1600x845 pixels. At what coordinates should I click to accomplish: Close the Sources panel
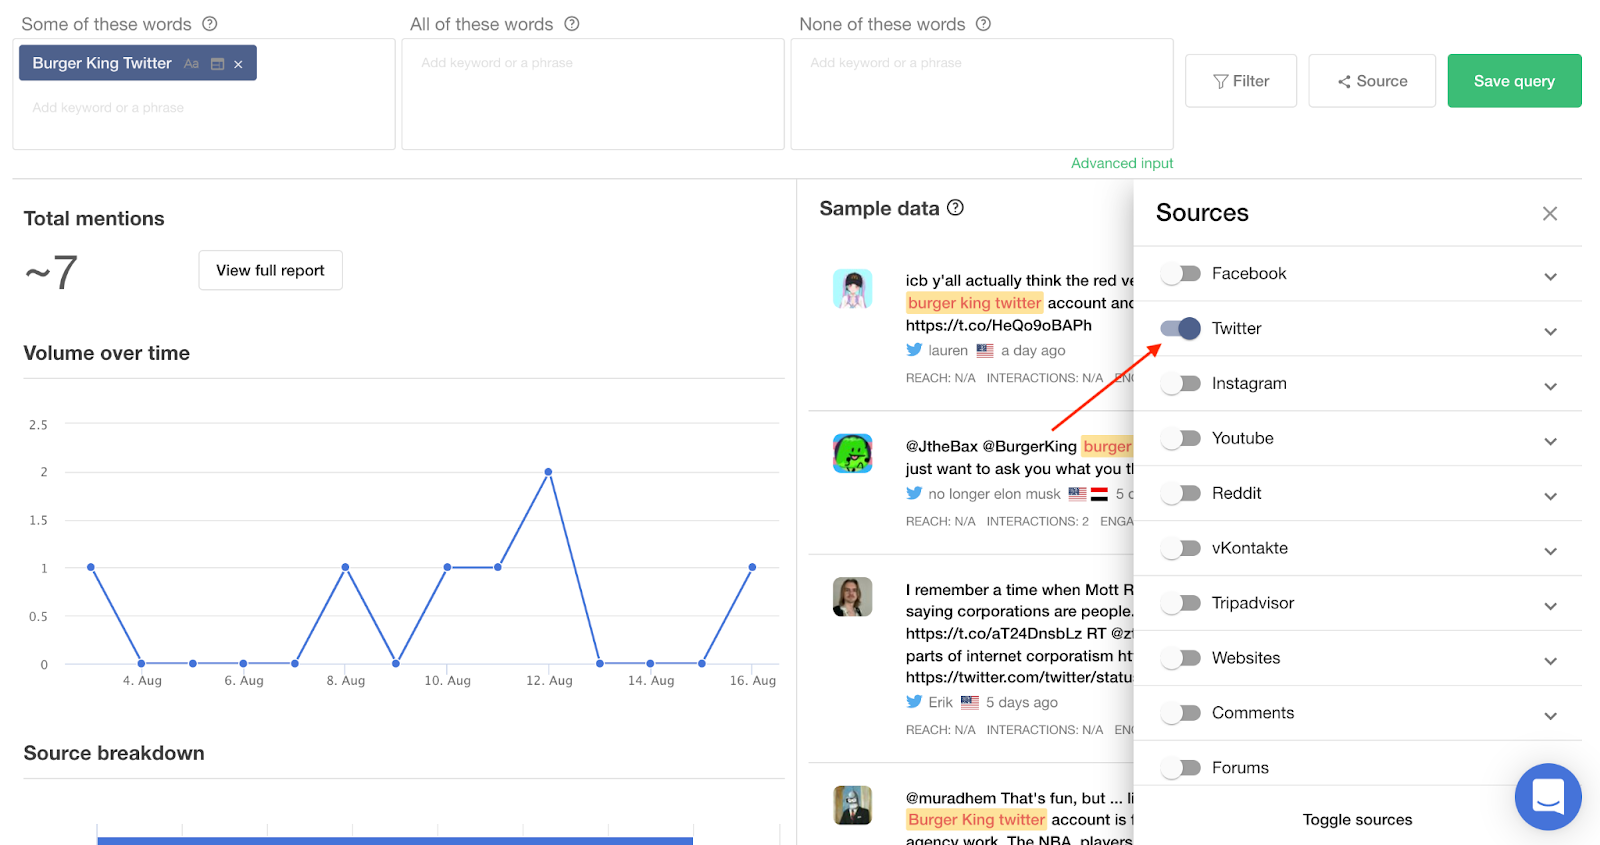tap(1550, 213)
